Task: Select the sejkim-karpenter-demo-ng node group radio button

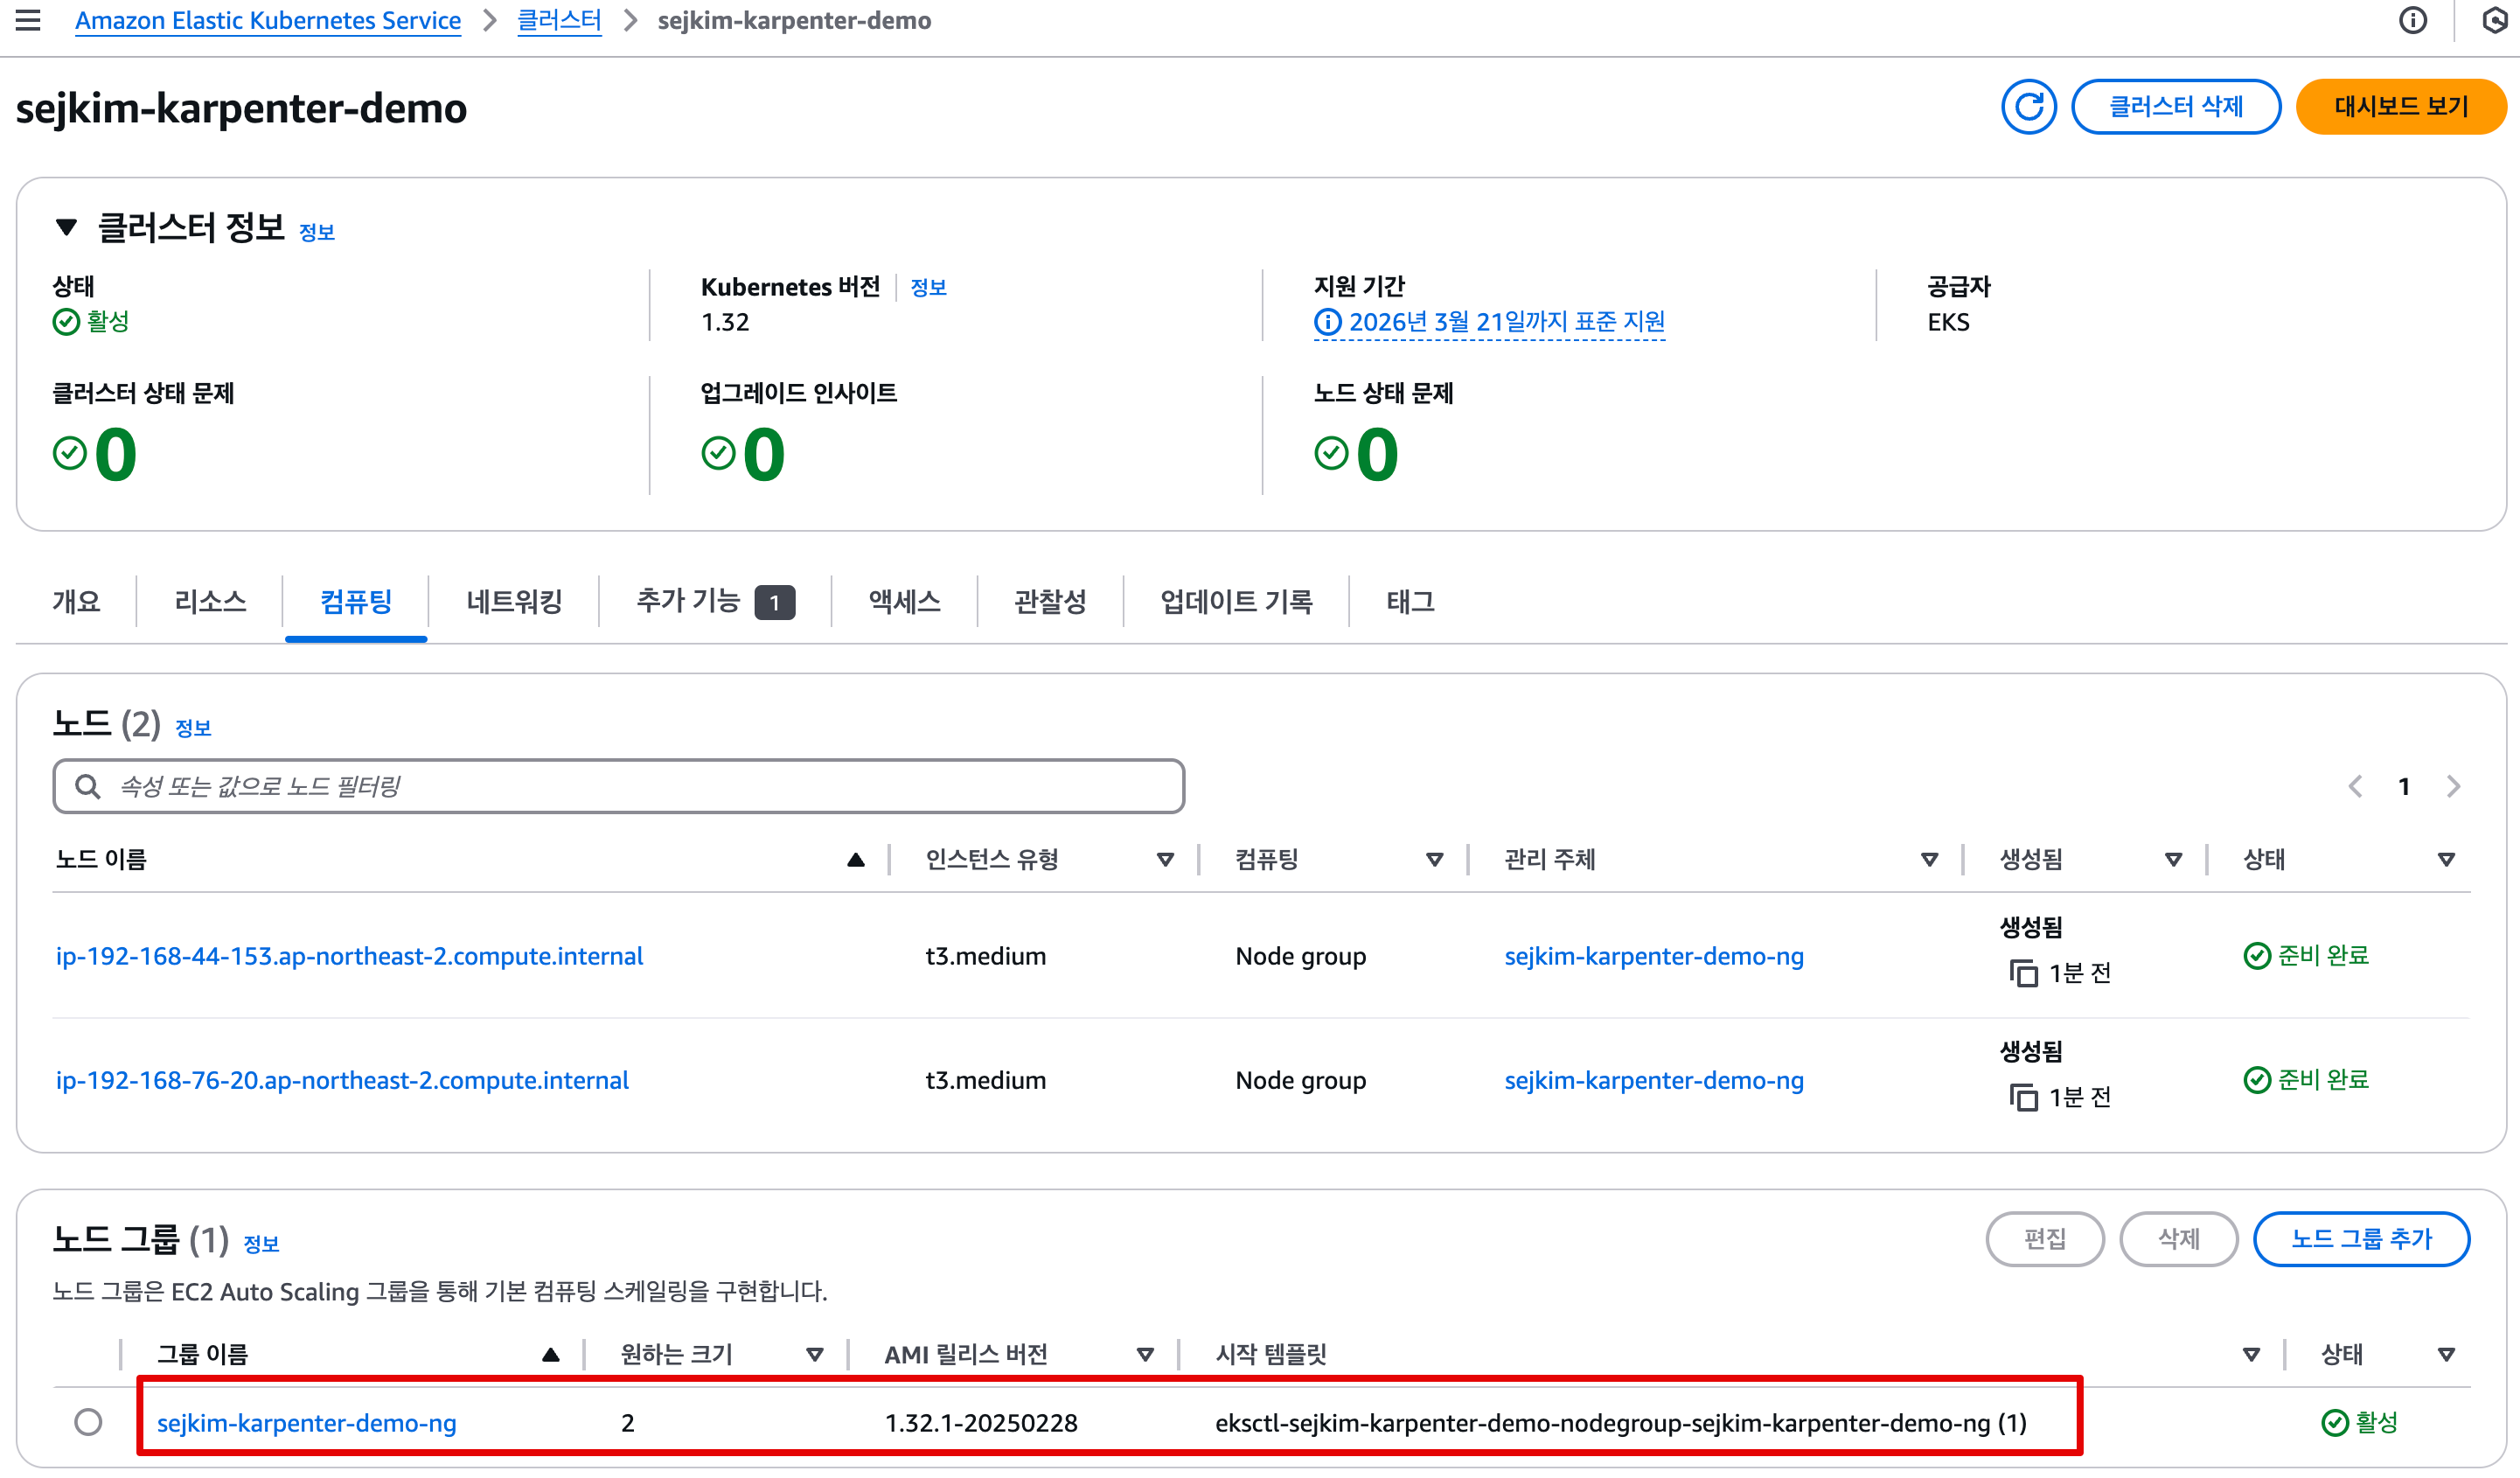Action: coord(88,1421)
